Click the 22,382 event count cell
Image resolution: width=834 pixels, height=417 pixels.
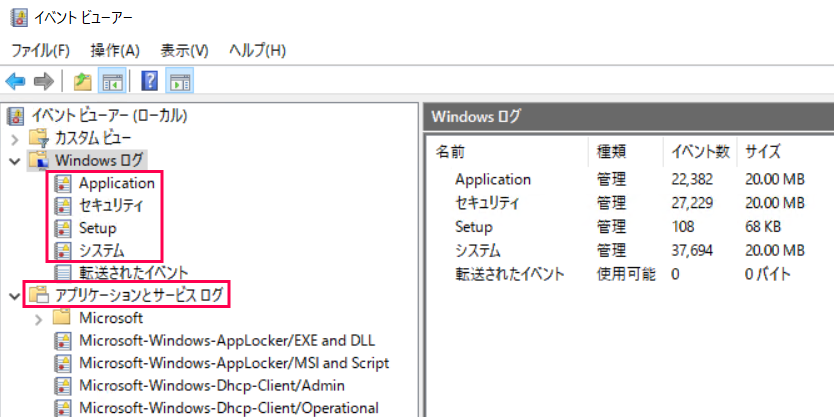click(691, 179)
